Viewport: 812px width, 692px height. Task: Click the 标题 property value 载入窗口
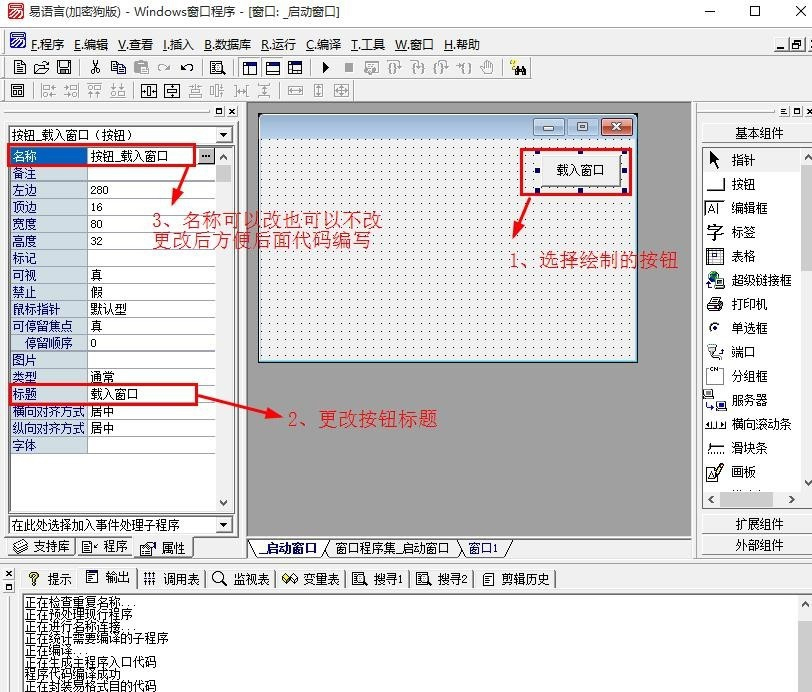pyautogui.click(x=151, y=394)
